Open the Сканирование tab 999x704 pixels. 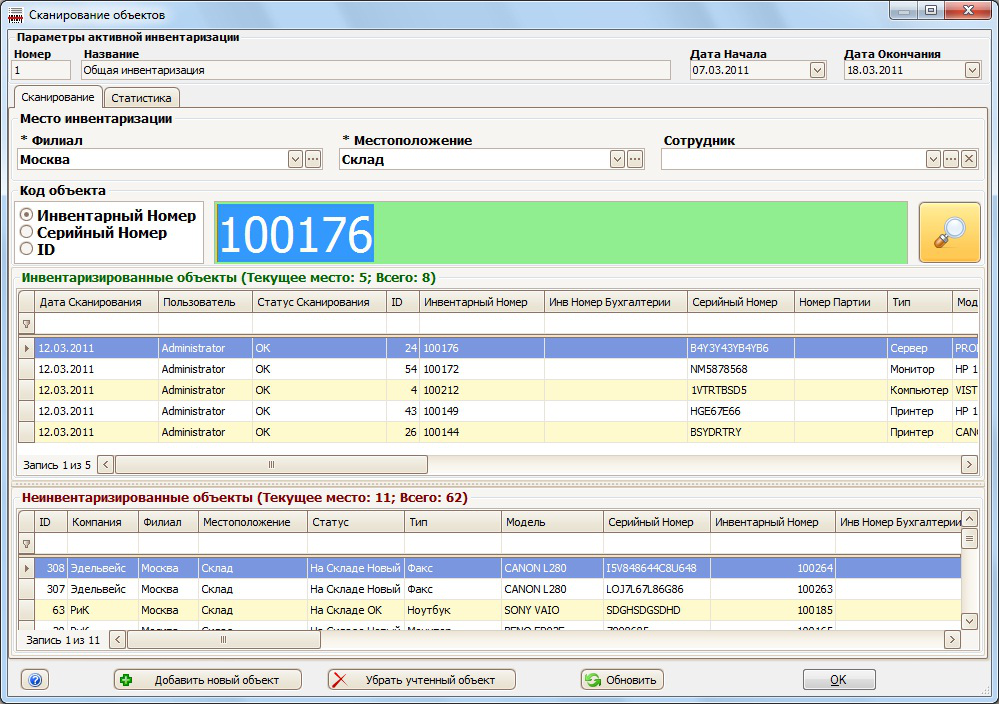coord(57,97)
